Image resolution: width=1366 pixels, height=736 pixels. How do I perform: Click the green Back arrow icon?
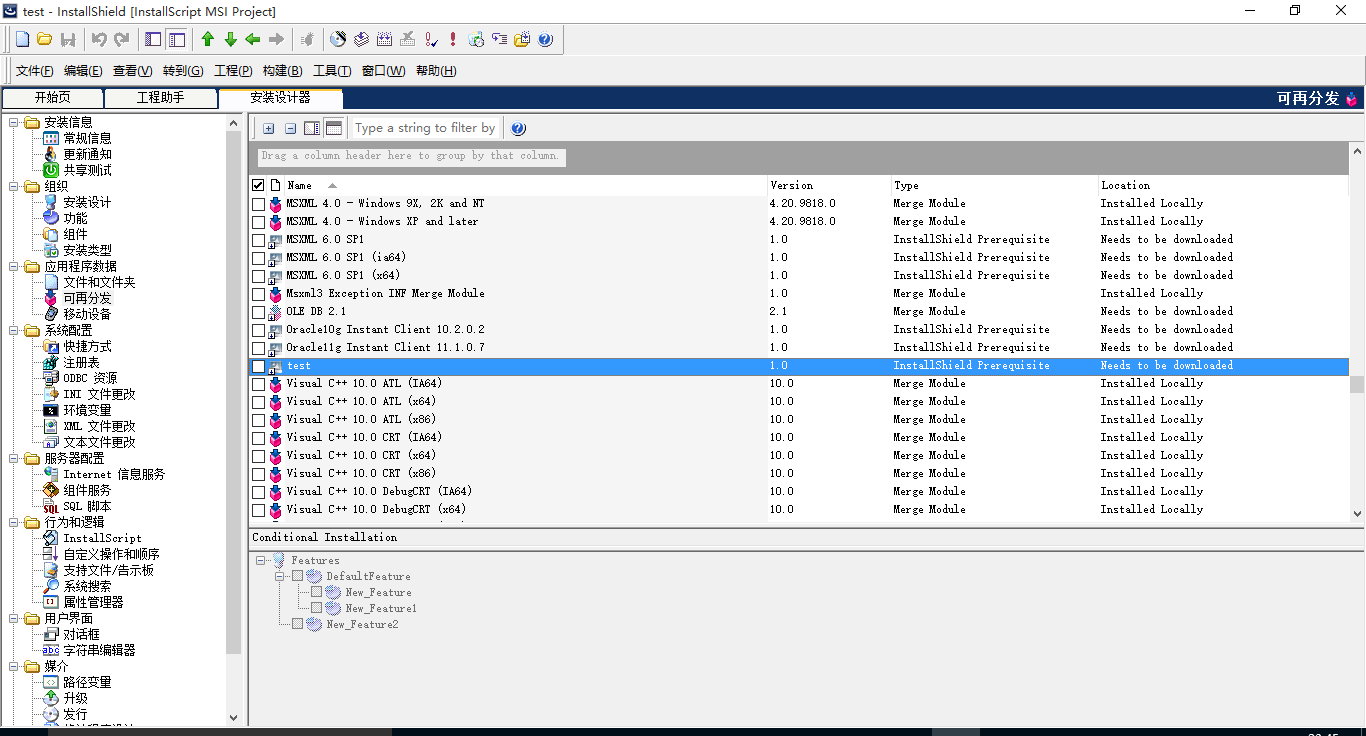(x=253, y=39)
